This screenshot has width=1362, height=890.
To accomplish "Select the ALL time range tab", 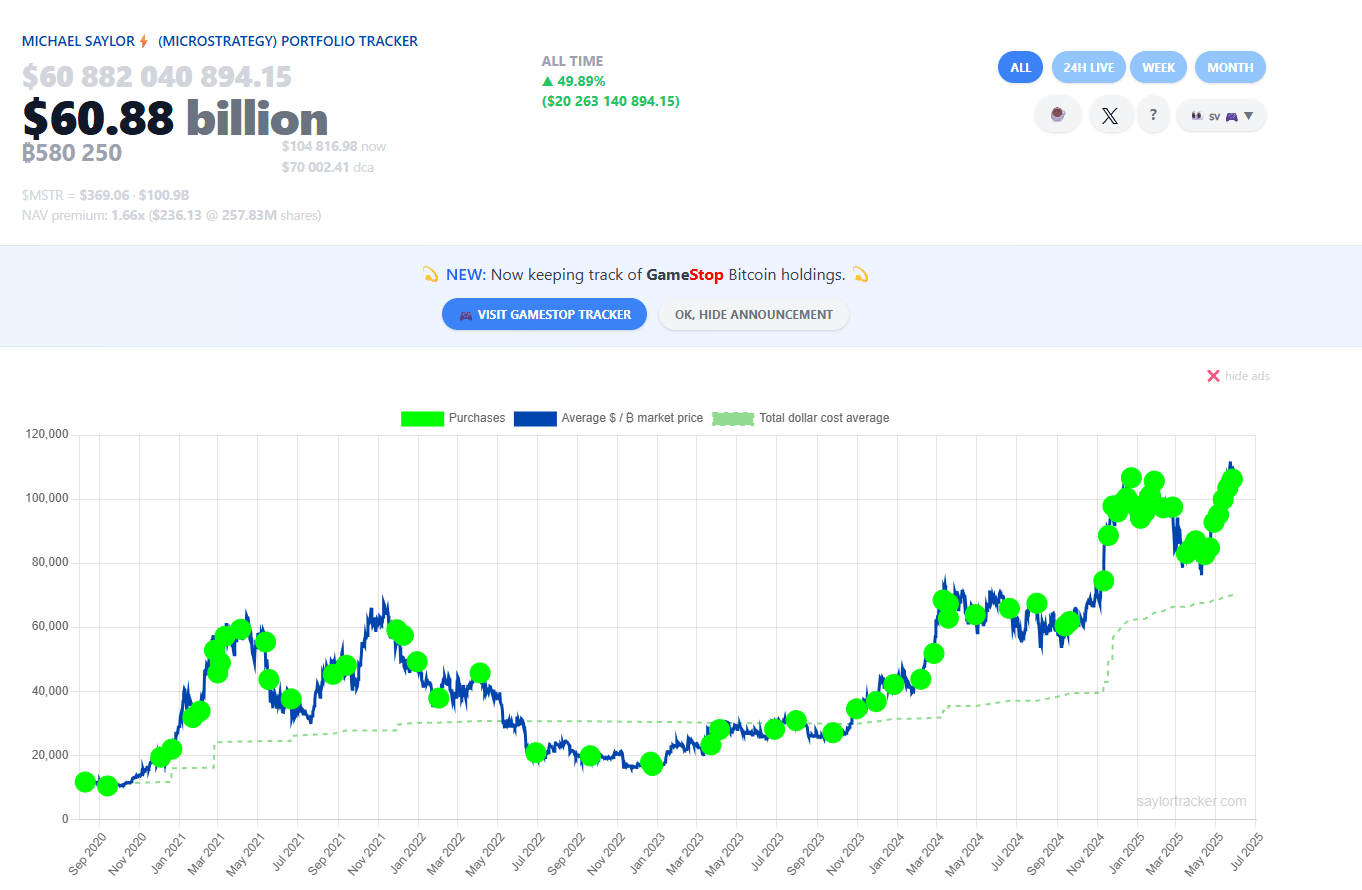I will tap(1020, 67).
